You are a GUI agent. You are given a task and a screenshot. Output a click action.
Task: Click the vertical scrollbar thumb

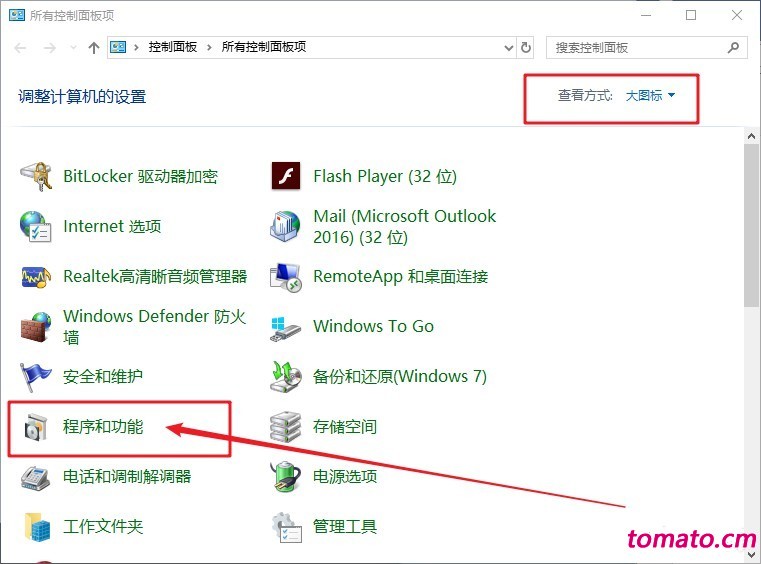pyautogui.click(x=751, y=225)
